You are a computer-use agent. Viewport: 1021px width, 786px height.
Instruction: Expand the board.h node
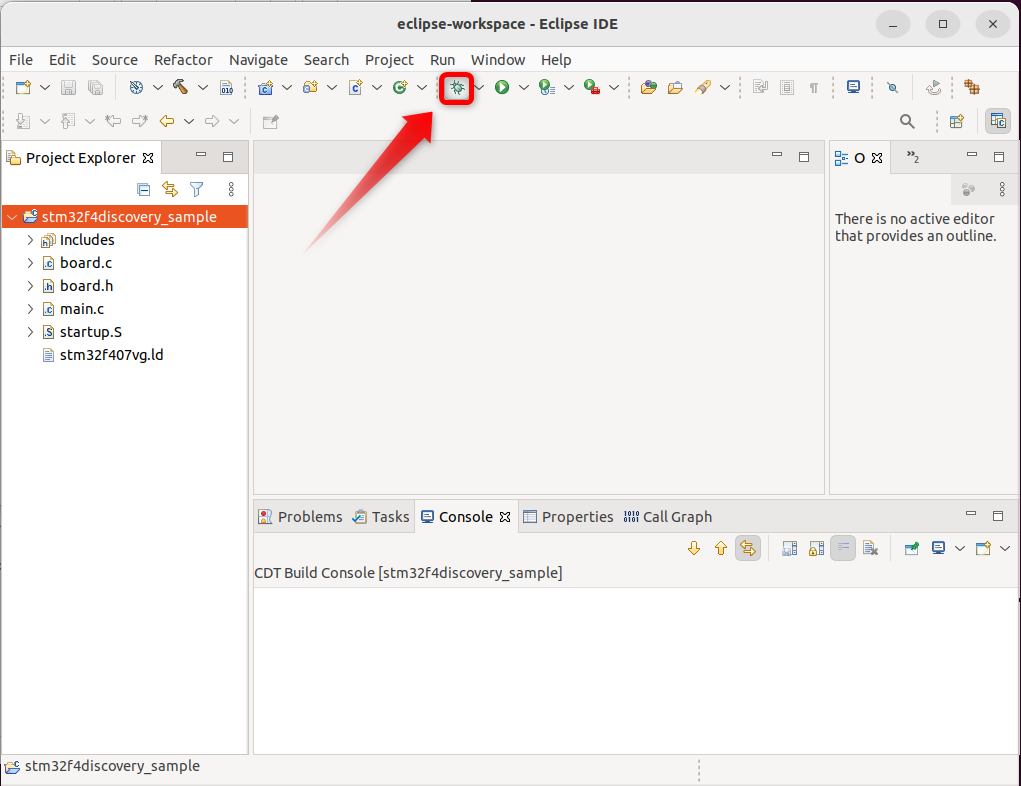30,286
